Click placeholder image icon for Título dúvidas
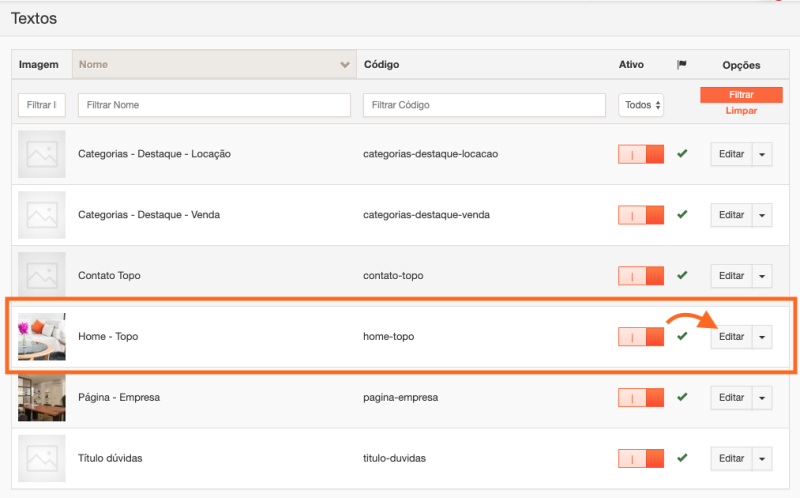Viewport: 800px width, 498px height. pos(42,458)
